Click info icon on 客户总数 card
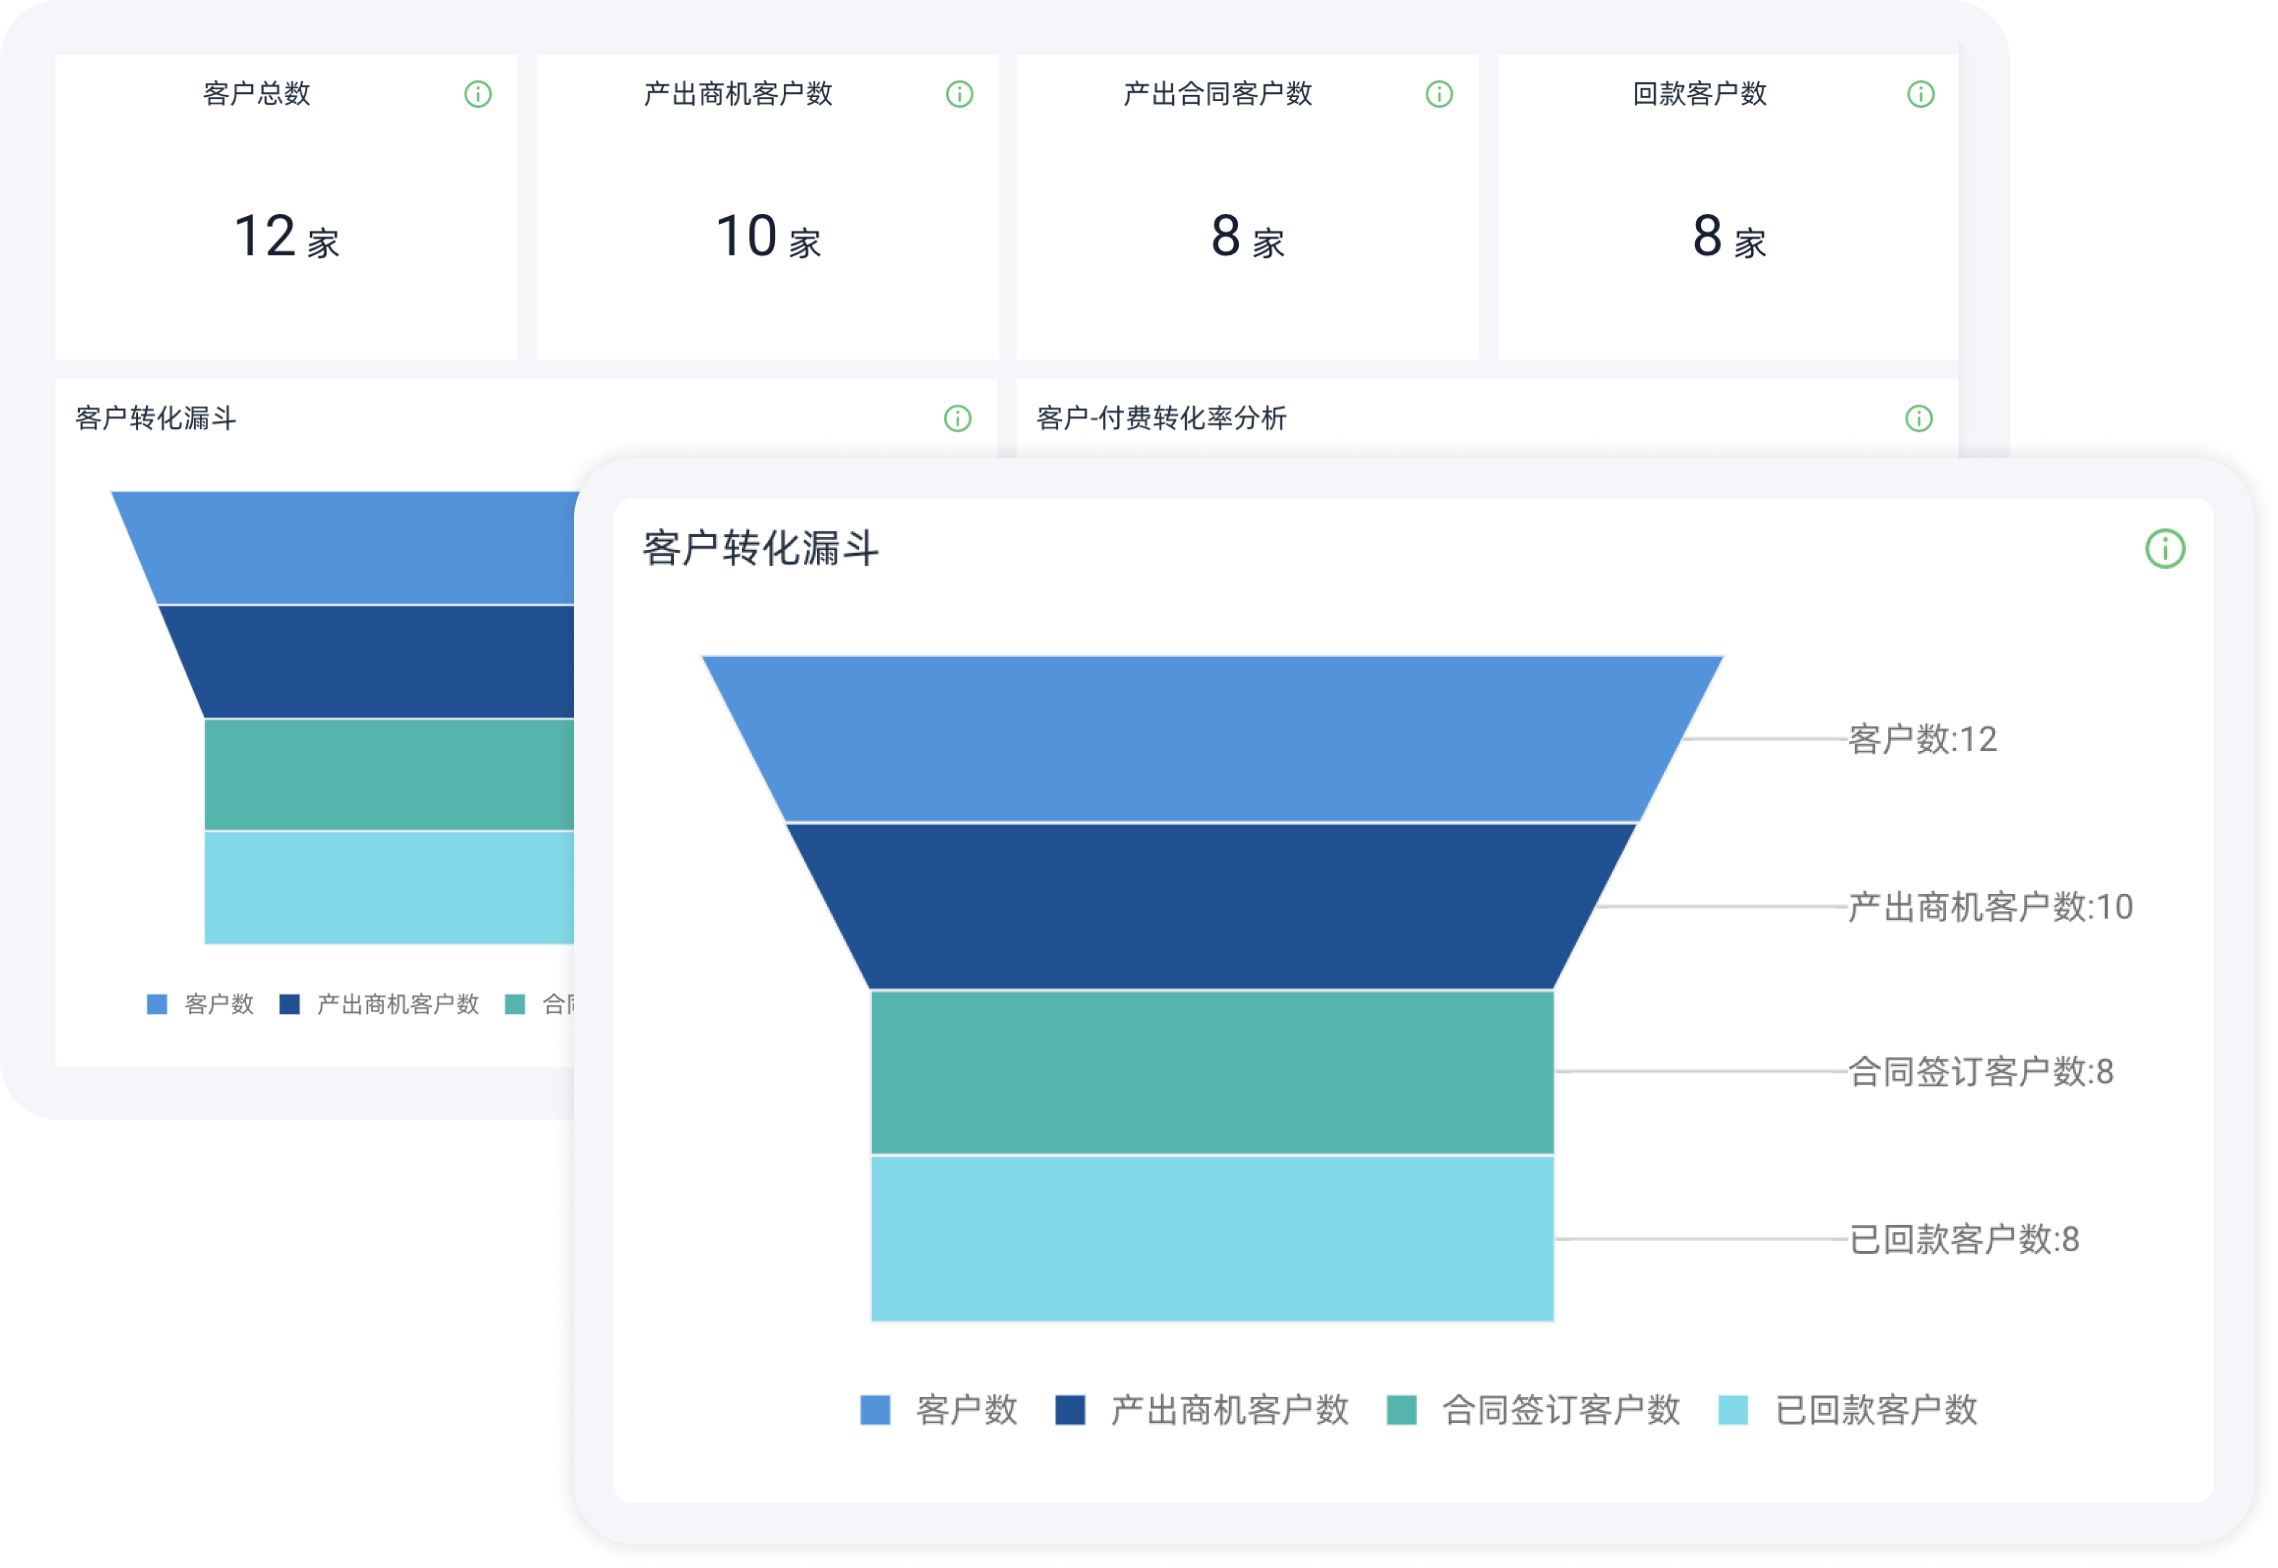 478,94
